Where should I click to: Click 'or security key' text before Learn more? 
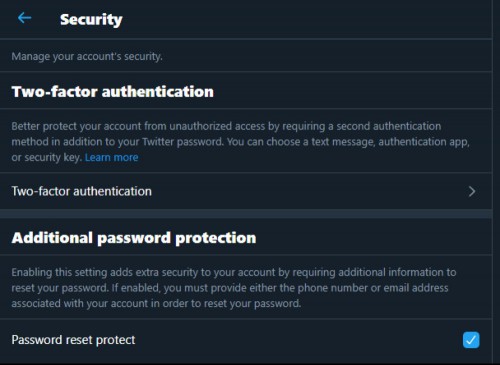(47, 157)
